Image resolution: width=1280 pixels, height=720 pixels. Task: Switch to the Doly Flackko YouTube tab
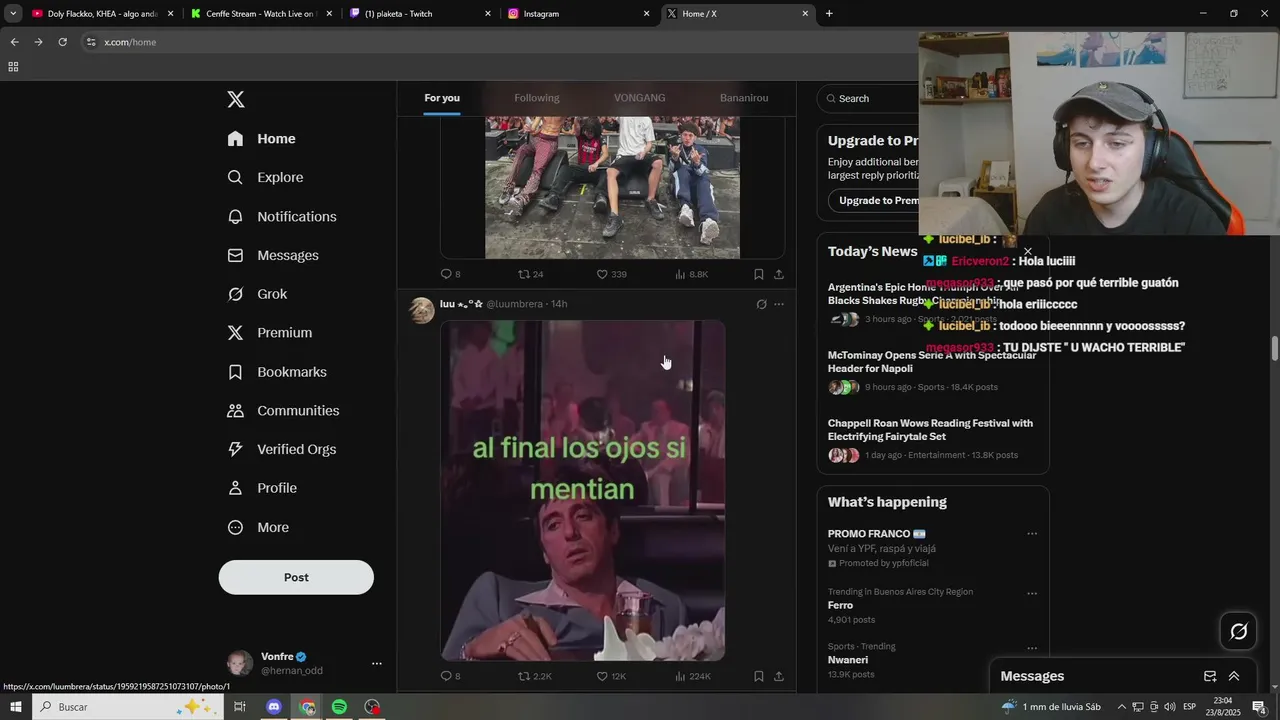point(102,14)
